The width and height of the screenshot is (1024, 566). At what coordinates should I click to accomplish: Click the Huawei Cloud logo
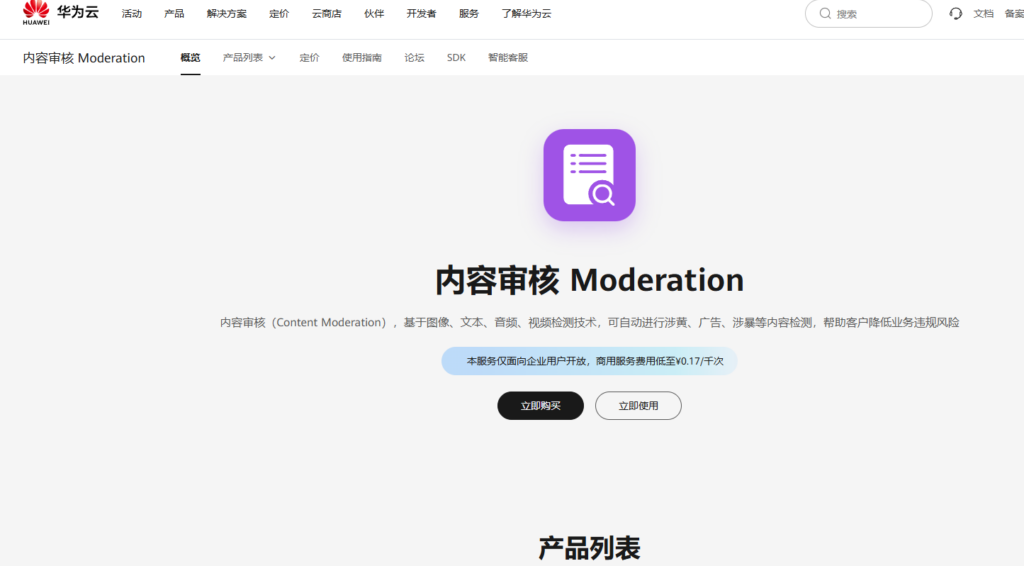click(60, 13)
